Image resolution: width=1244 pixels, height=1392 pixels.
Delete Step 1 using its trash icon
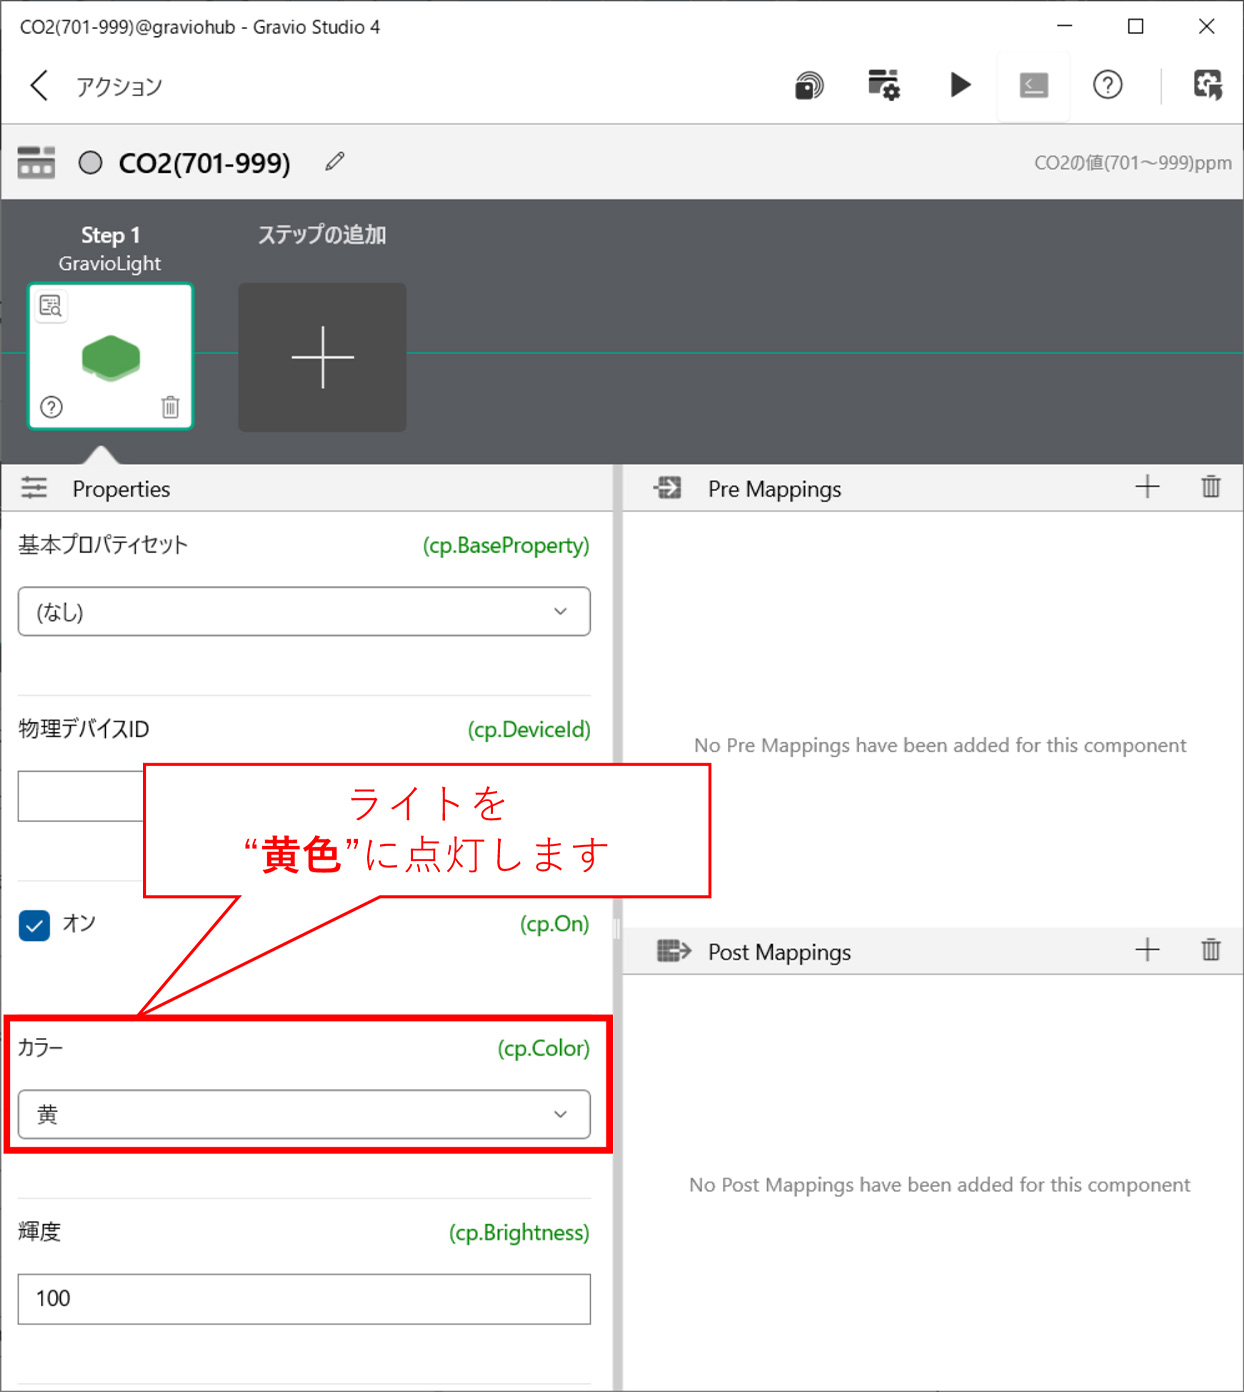click(x=170, y=407)
